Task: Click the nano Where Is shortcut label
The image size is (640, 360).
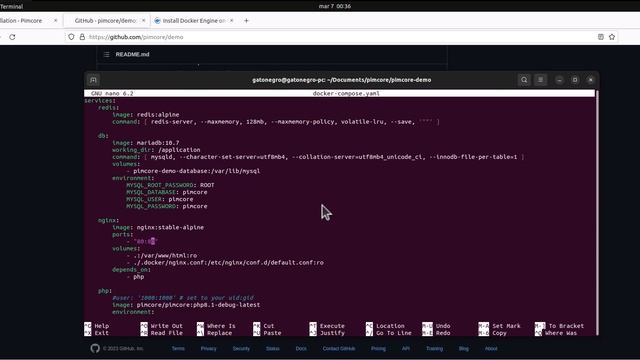Action: (x=221, y=326)
